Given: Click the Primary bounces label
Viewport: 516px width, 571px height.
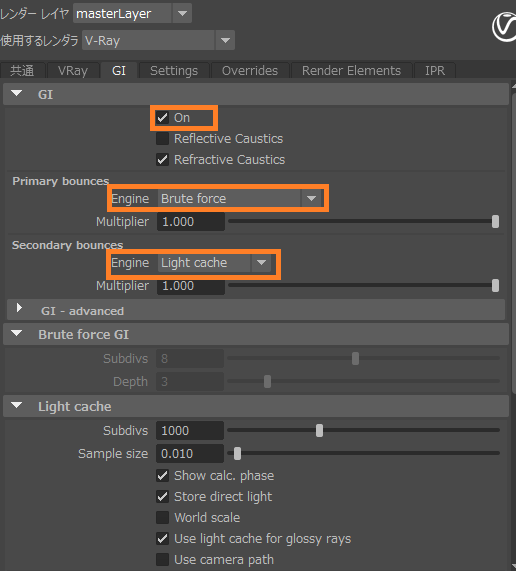Looking at the screenshot, I should 61,181.
